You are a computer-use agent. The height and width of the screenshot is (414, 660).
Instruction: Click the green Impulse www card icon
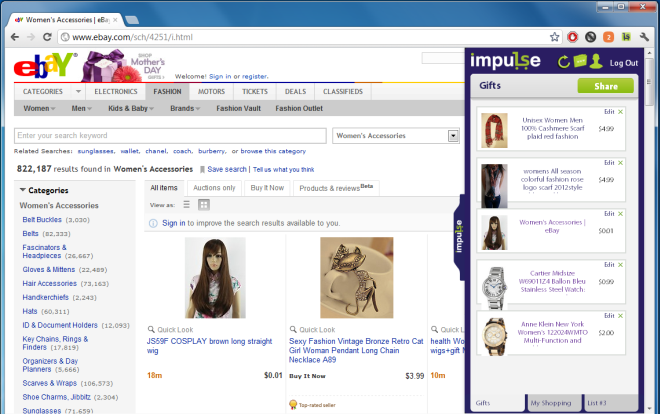[580, 61]
